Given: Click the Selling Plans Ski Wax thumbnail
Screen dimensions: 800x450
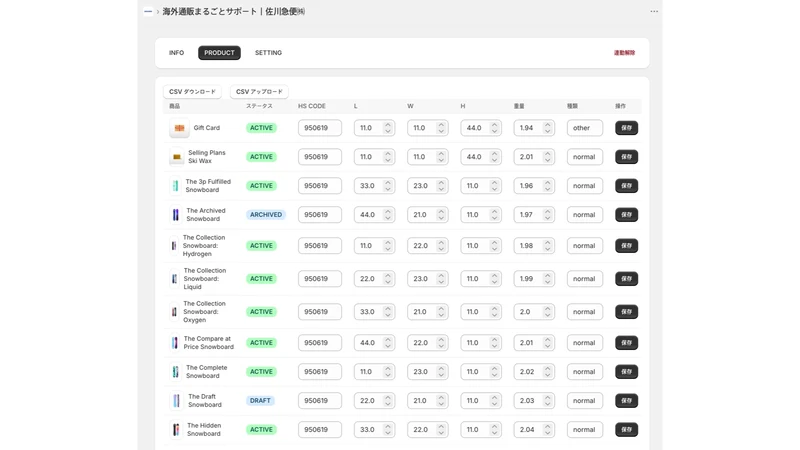Looking at the screenshot, I should click(177, 157).
